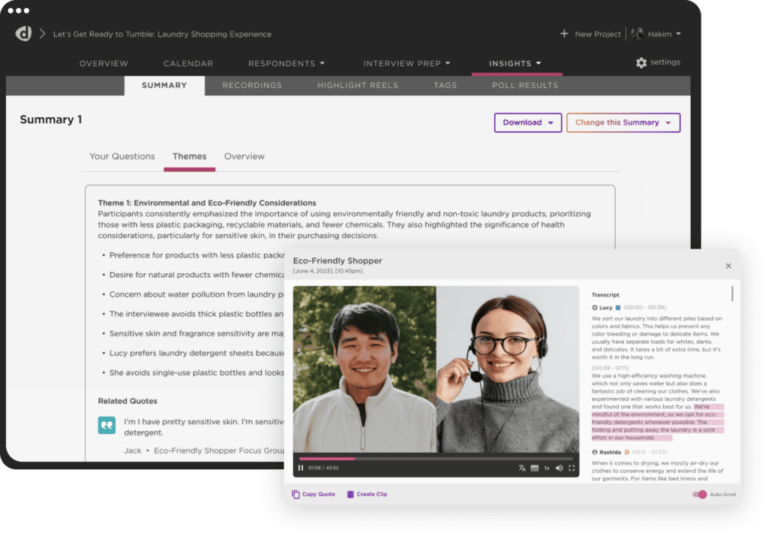Toggle the Auto-Scroll switch
This screenshot has height=536, width=768.
click(x=700, y=494)
